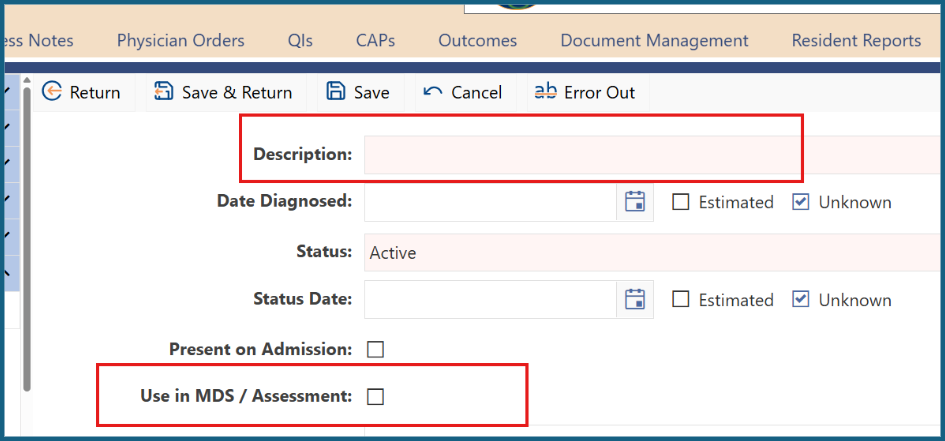
Task: Click the Cancel undo arrow icon
Action: point(433,92)
